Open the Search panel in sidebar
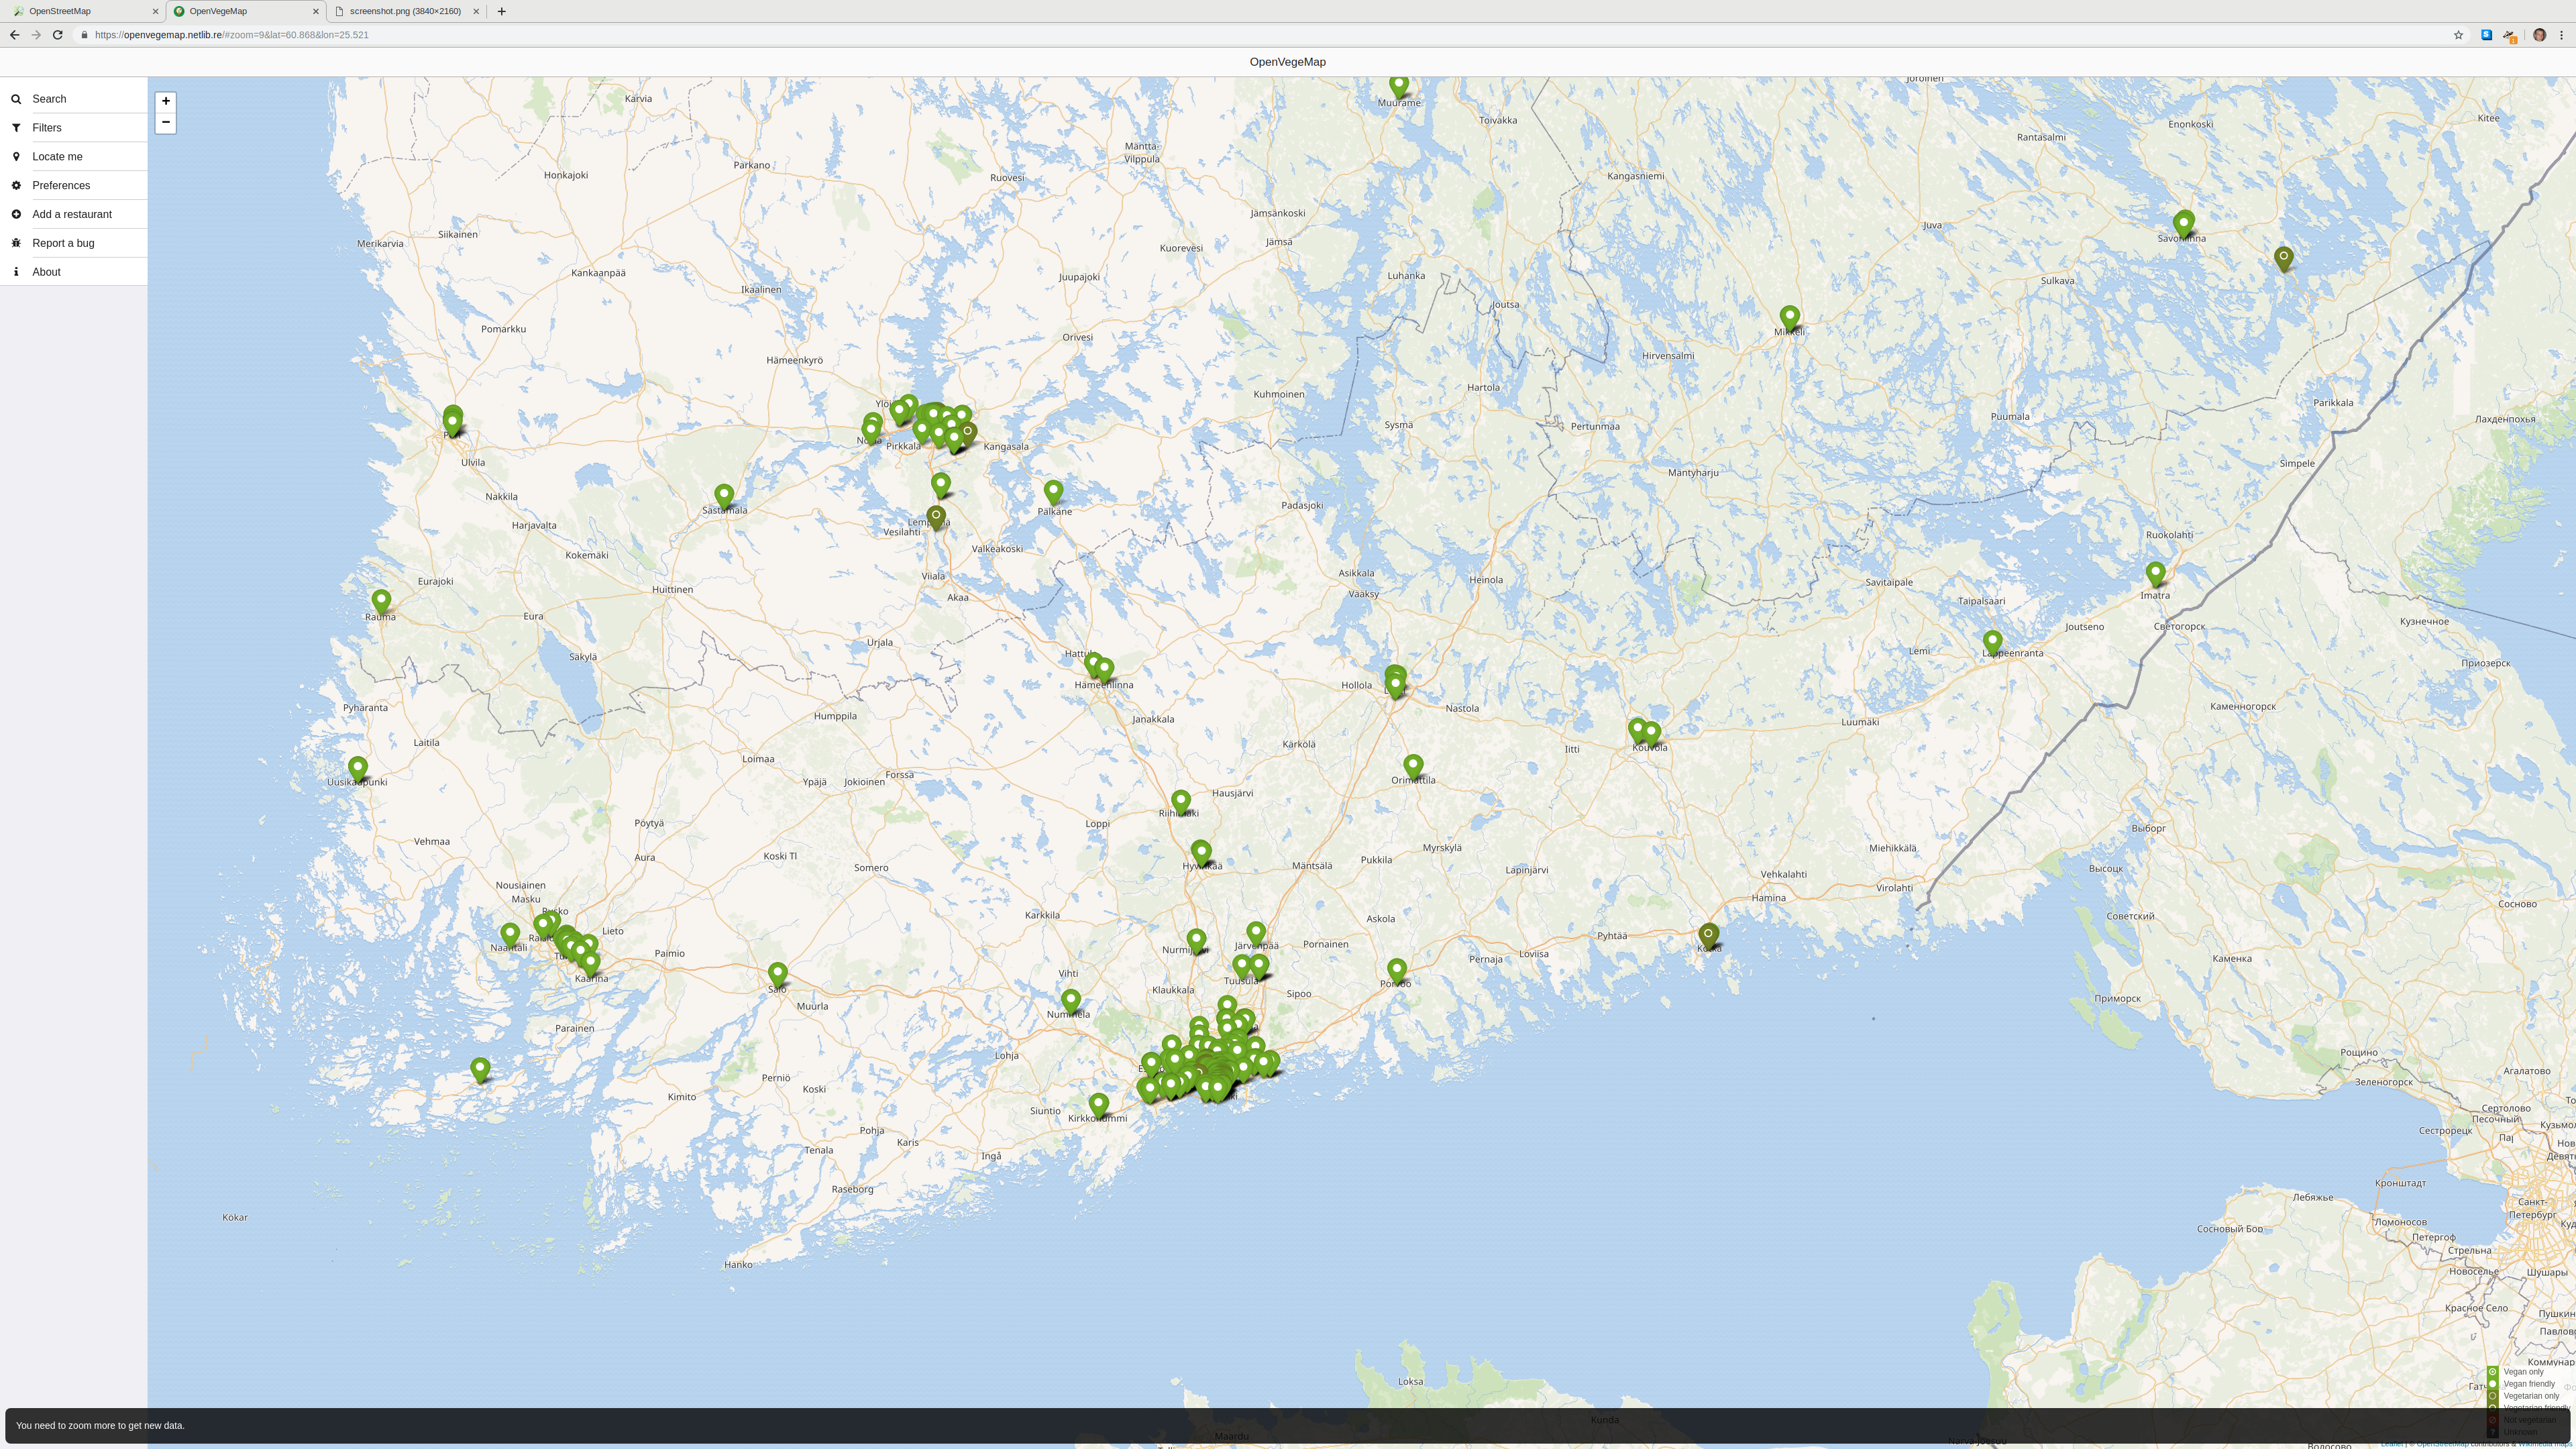This screenshot has width=2576, height=1449. (x=73, y=99)
